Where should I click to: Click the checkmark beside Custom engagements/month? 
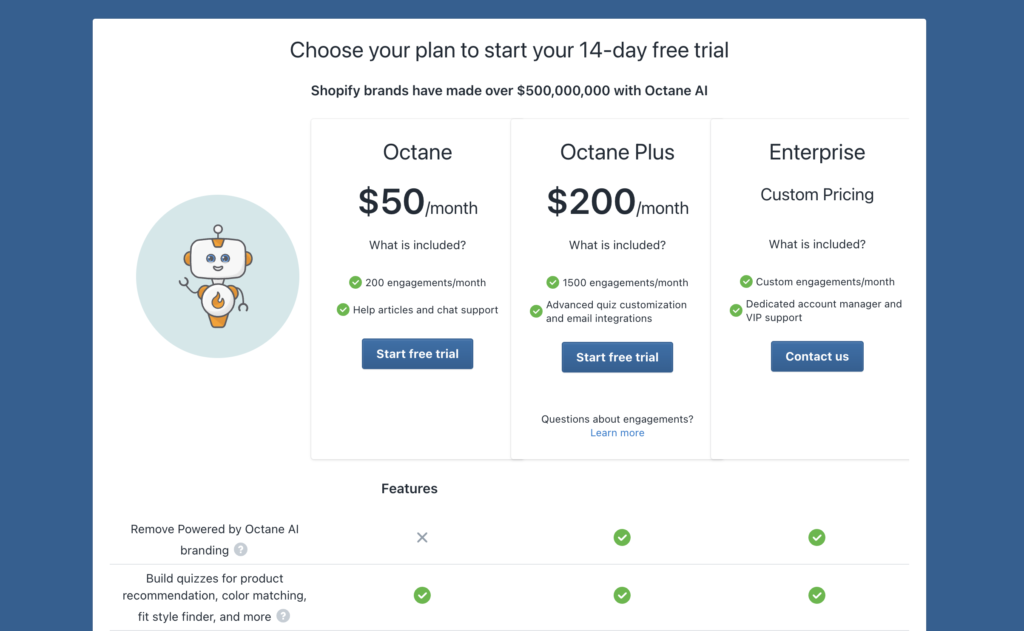(746, 281)
